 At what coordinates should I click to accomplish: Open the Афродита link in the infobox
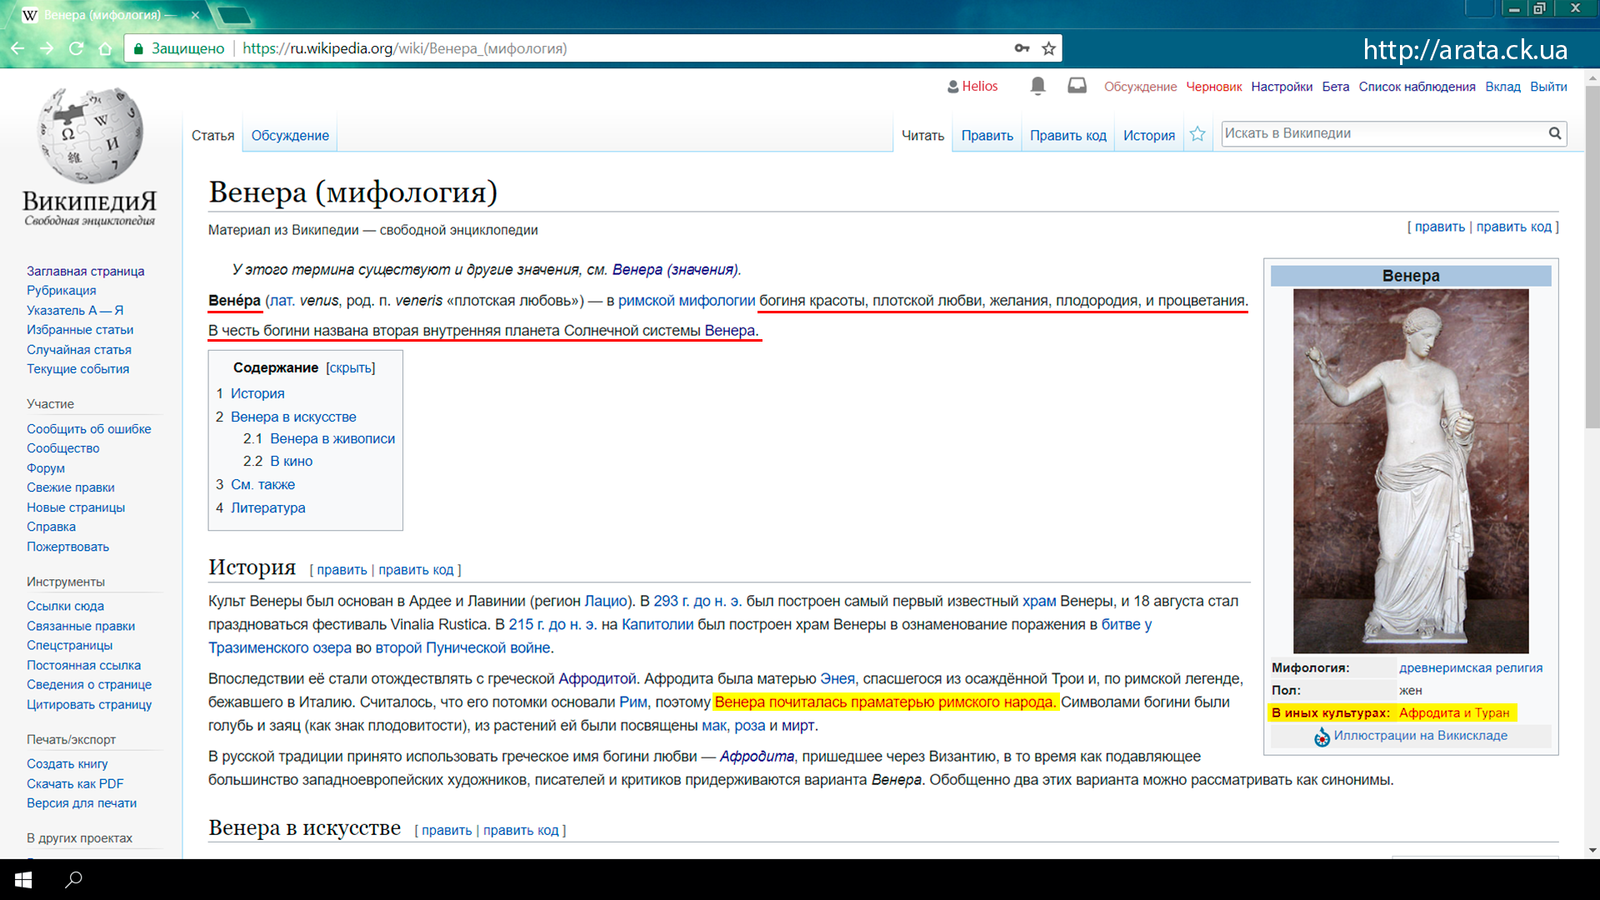pyautogui.click(x=1430, y=713)
